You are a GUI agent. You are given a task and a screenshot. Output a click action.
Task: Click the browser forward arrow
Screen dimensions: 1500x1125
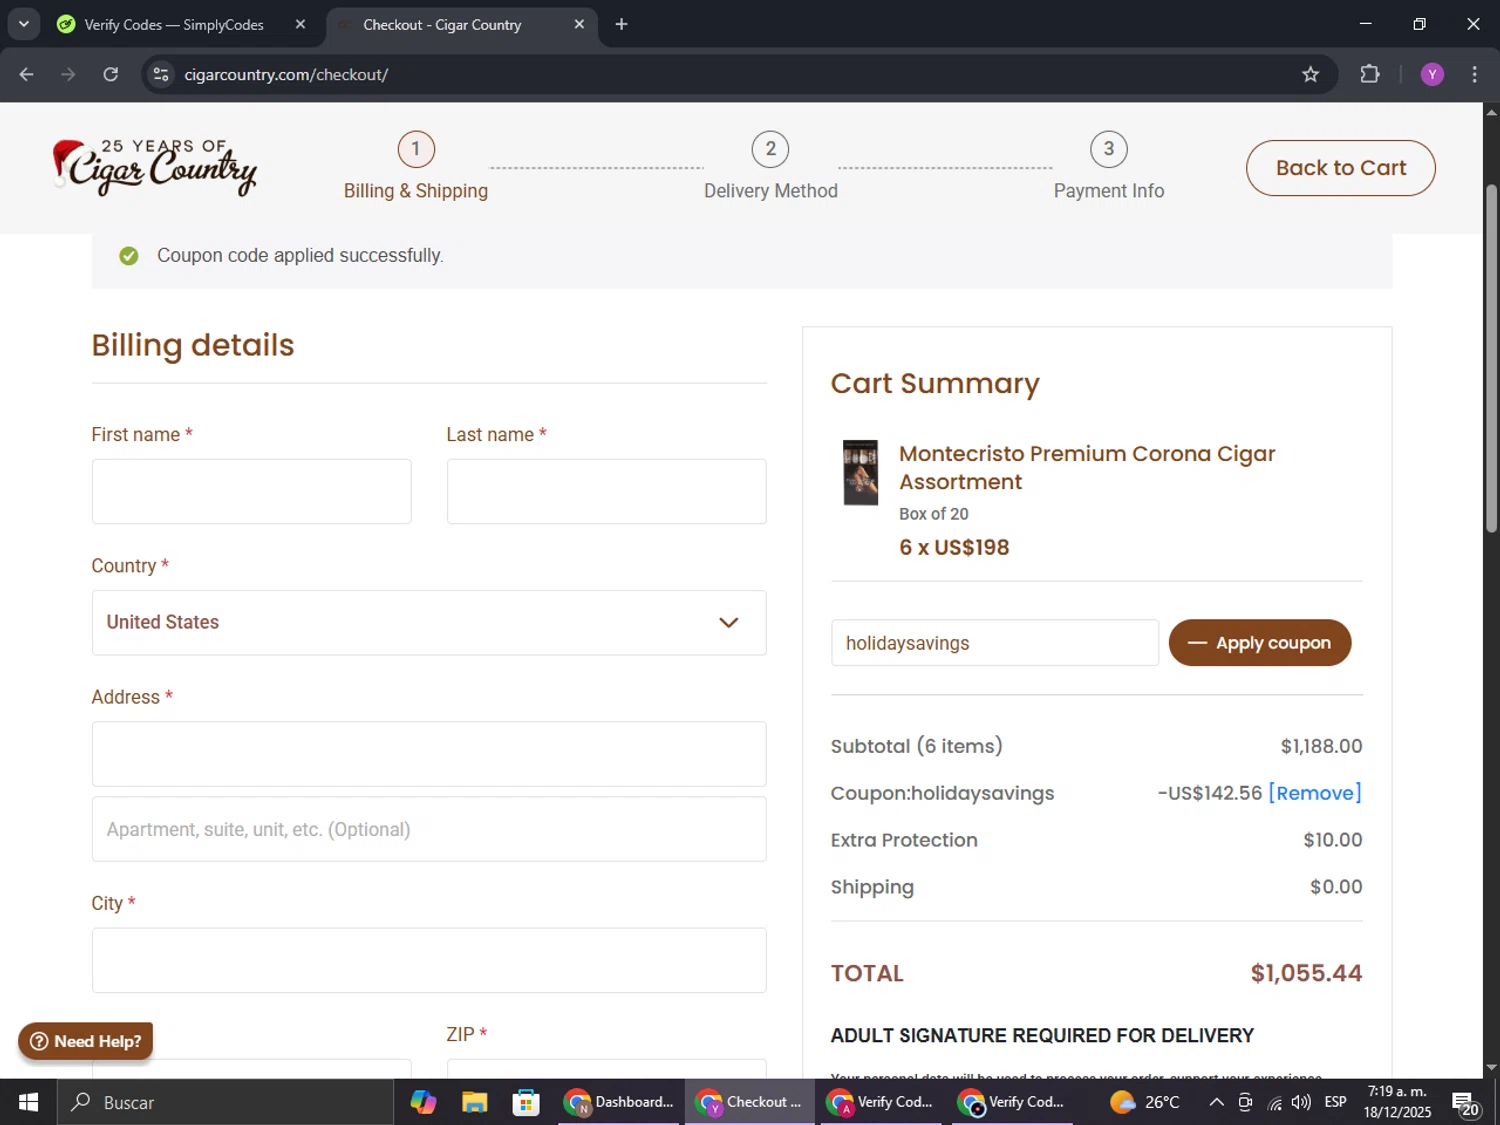tap(68, 74)
